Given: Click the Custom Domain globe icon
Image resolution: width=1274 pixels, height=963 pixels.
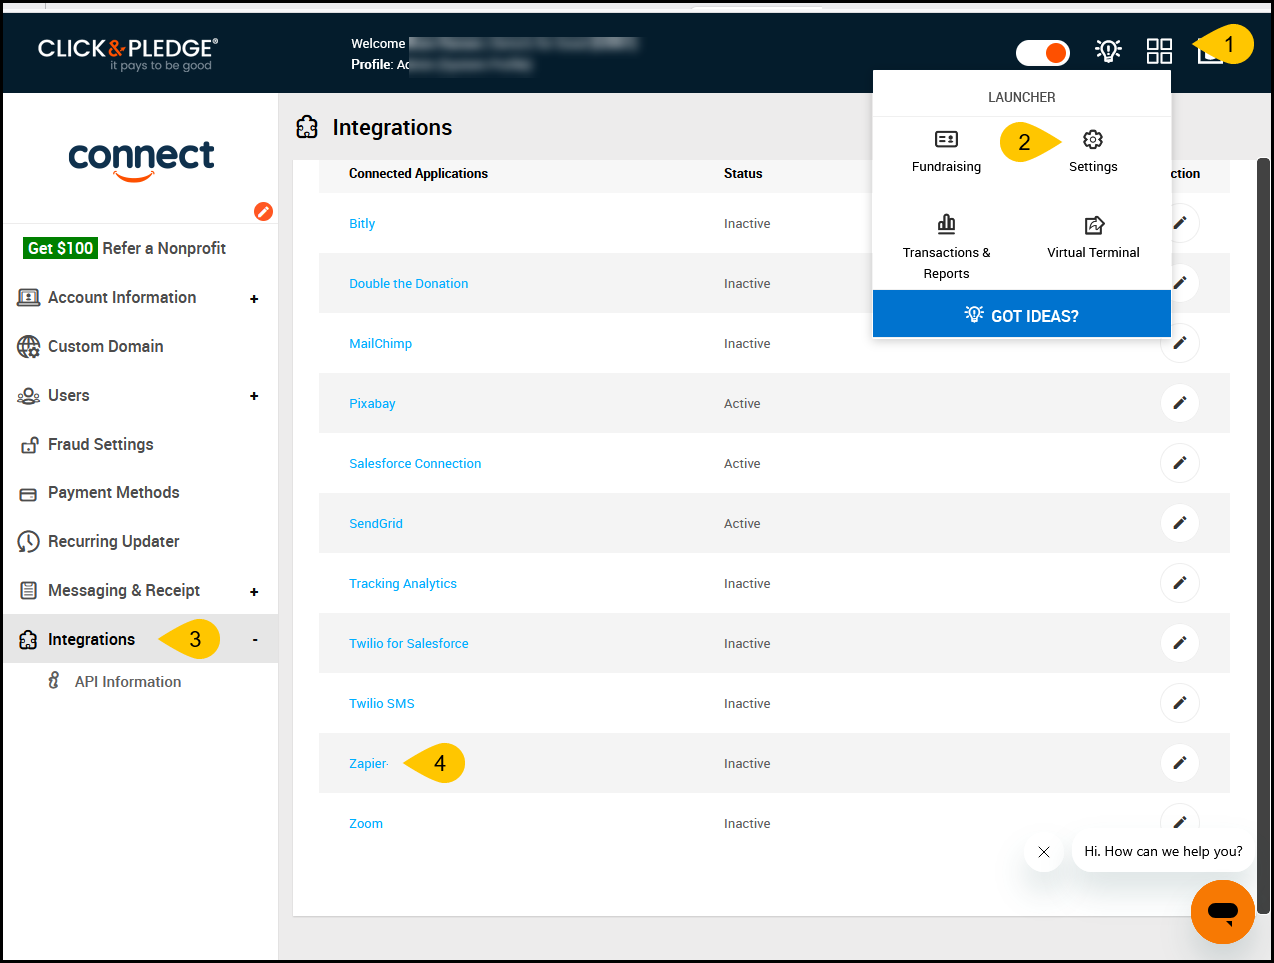Looking at the screenshot, I should coord(29,346).
